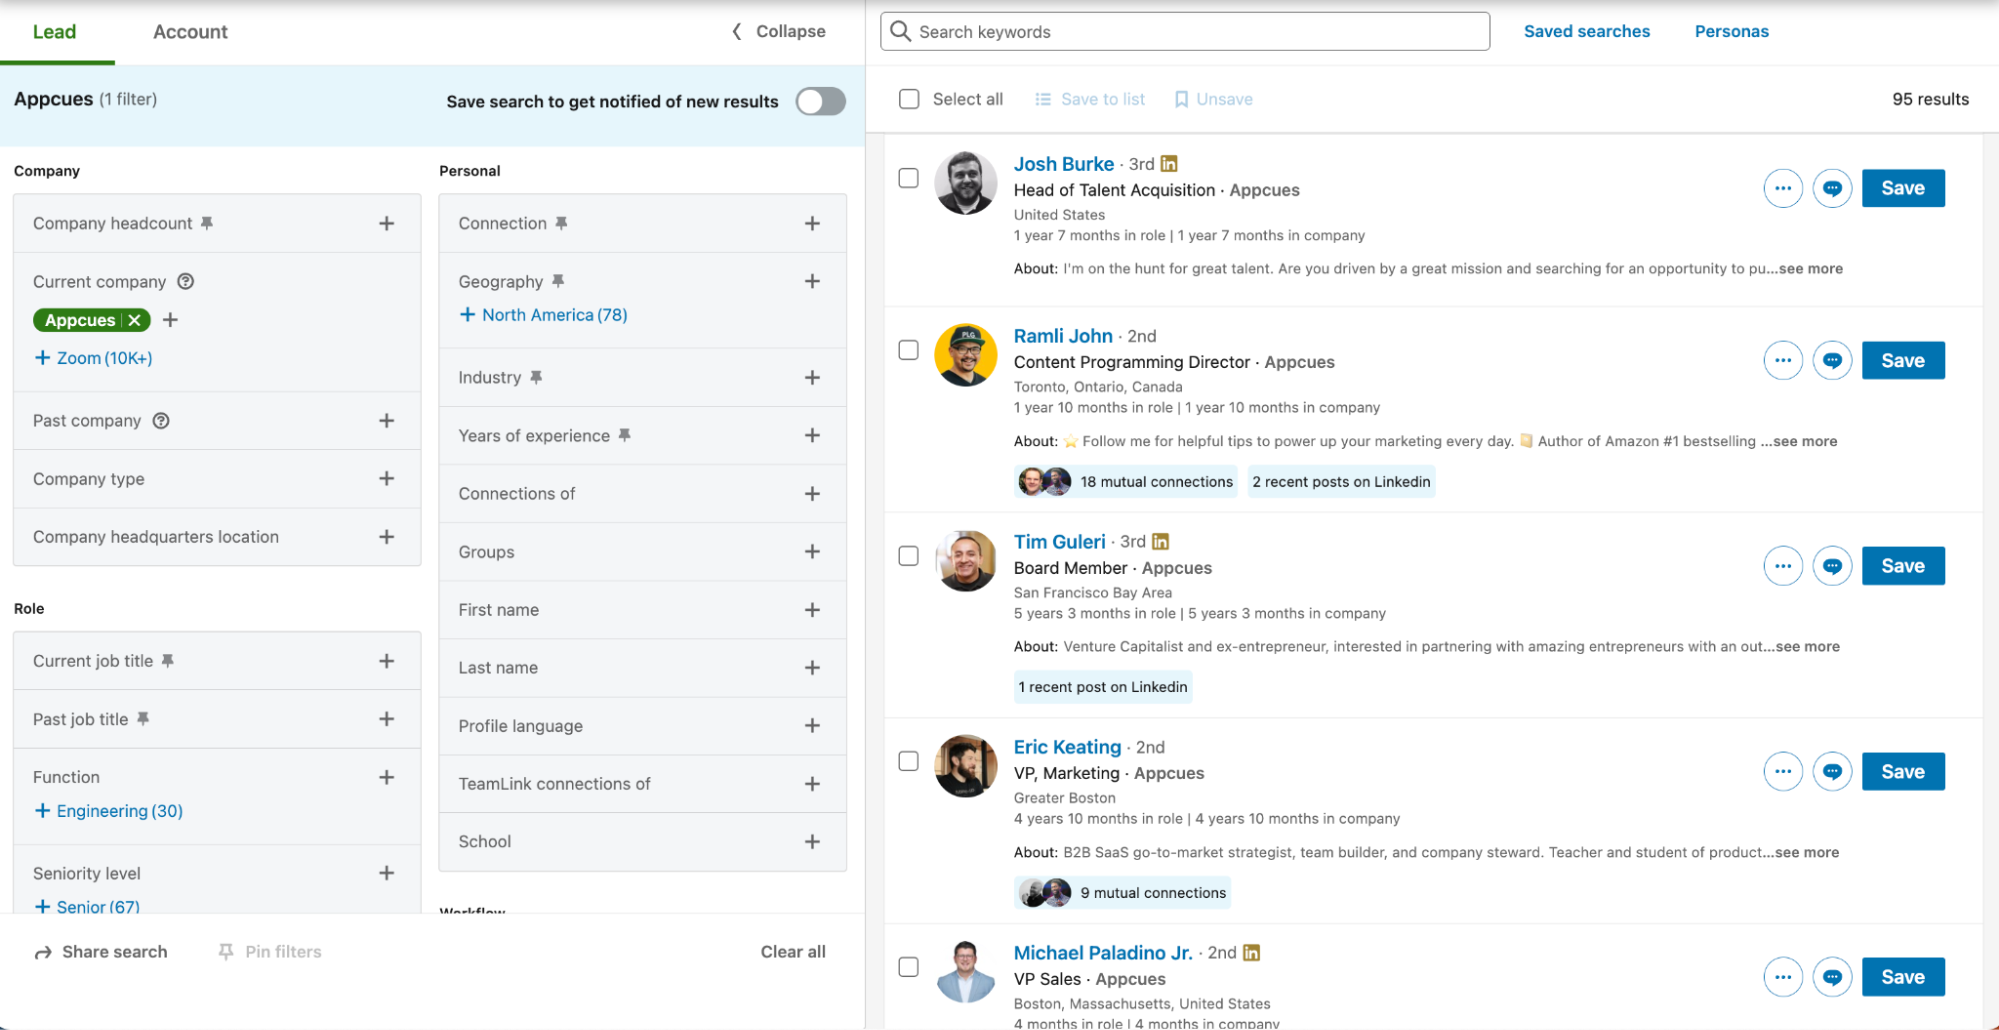Screen dimensions: 1999x1030
Task: Save Ramli John as a lead
Action: (x=1903, y=361)
